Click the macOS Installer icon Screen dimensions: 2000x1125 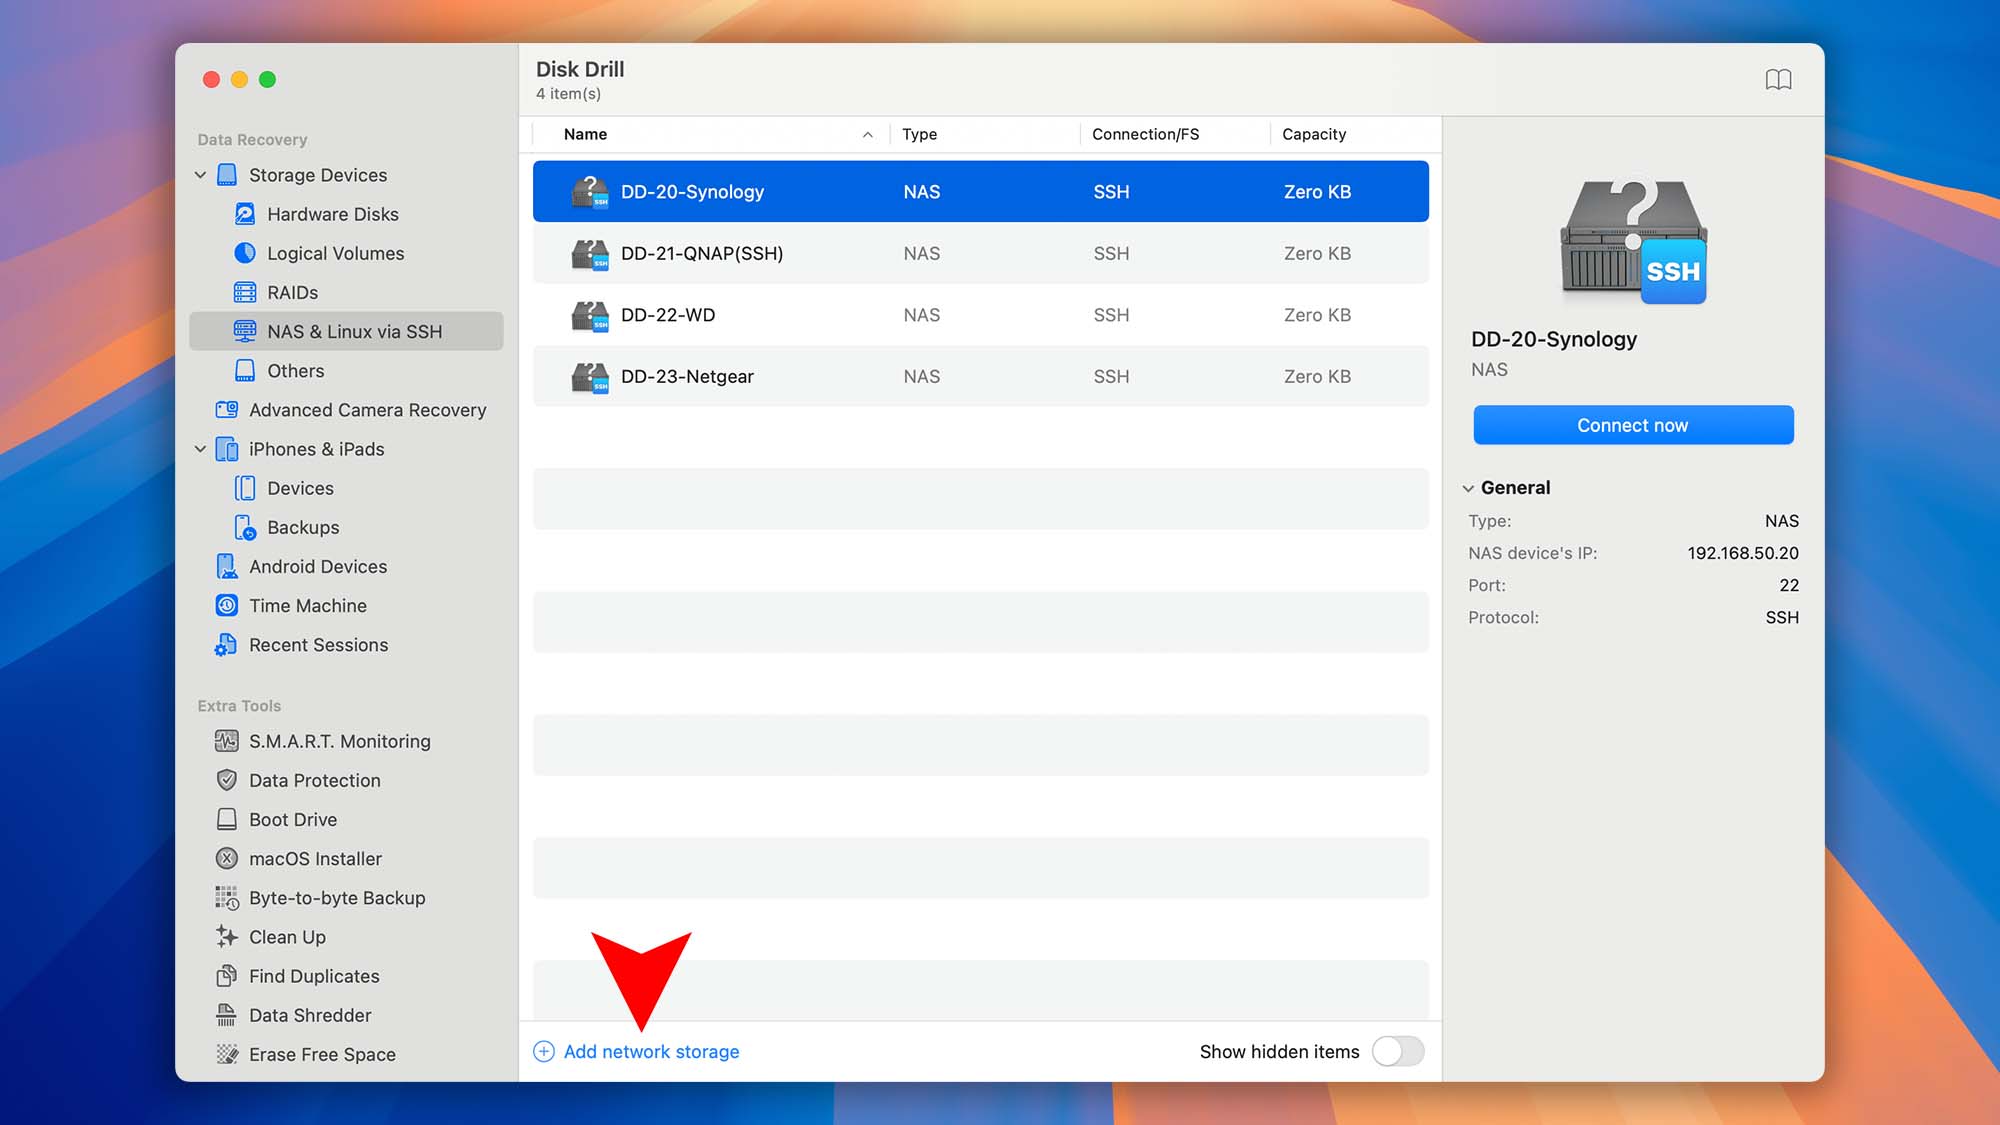pos(227,859)
